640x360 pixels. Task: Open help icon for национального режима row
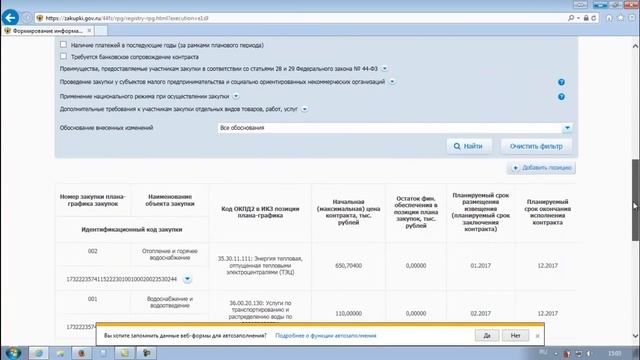click(561, 97)
